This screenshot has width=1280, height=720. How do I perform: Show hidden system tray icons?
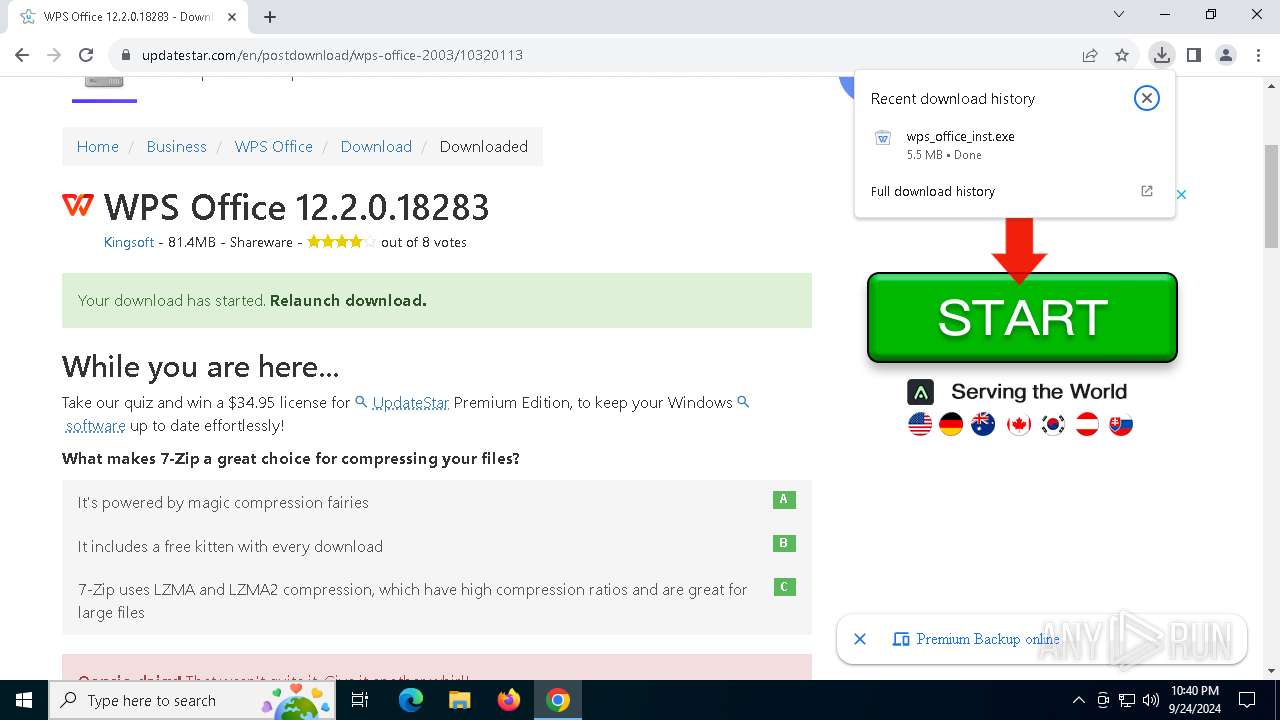pyautogui.click(x=1078, y=700)
